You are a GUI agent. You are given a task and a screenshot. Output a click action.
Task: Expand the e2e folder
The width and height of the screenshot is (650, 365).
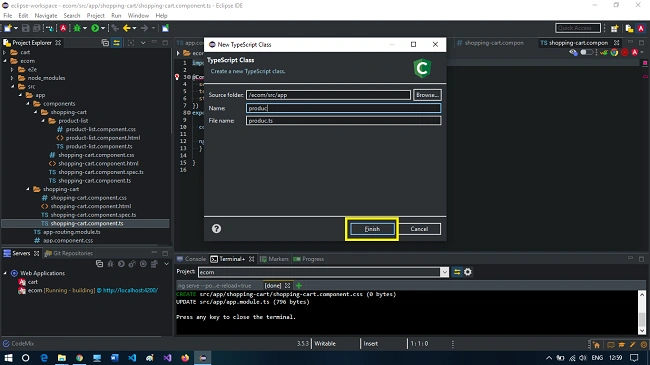(x=12, y=69)
